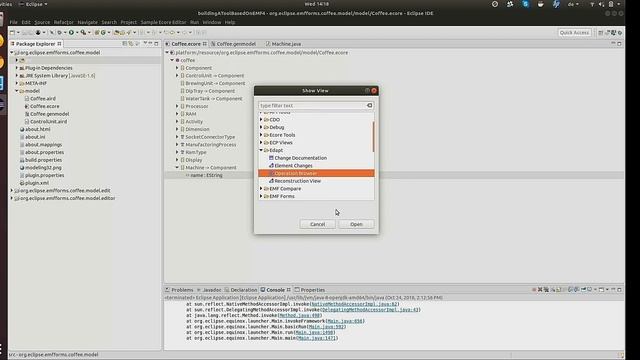Expand the EMF Forms category
The height and width of the screenshot is (360, 640).
click(x=261, y=196)
